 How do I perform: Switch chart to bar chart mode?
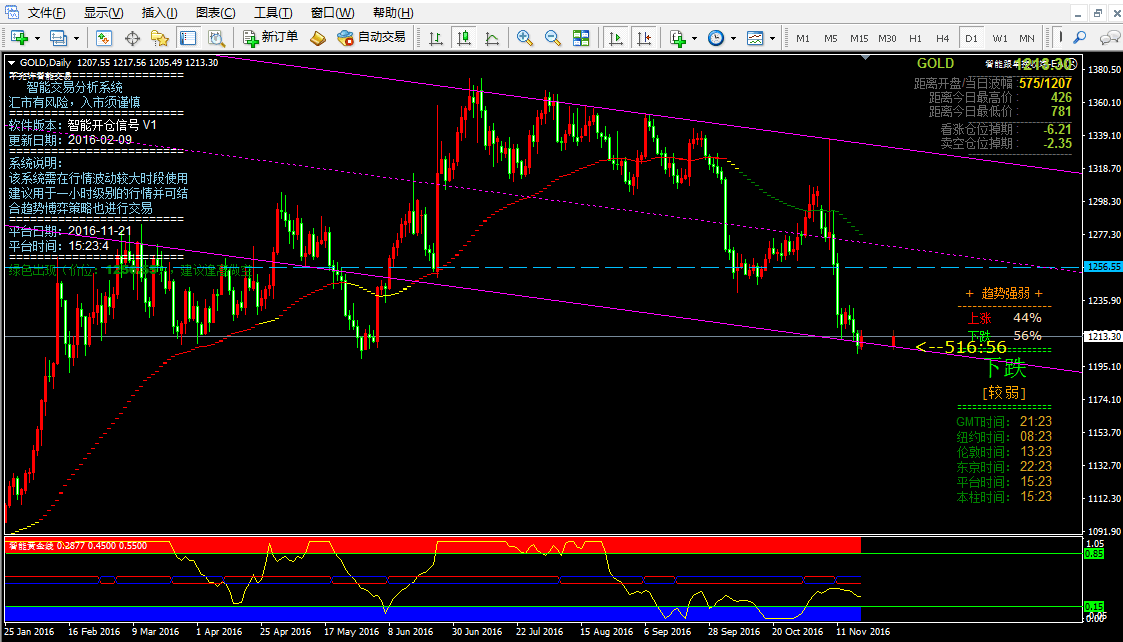[x=436, y=38]
